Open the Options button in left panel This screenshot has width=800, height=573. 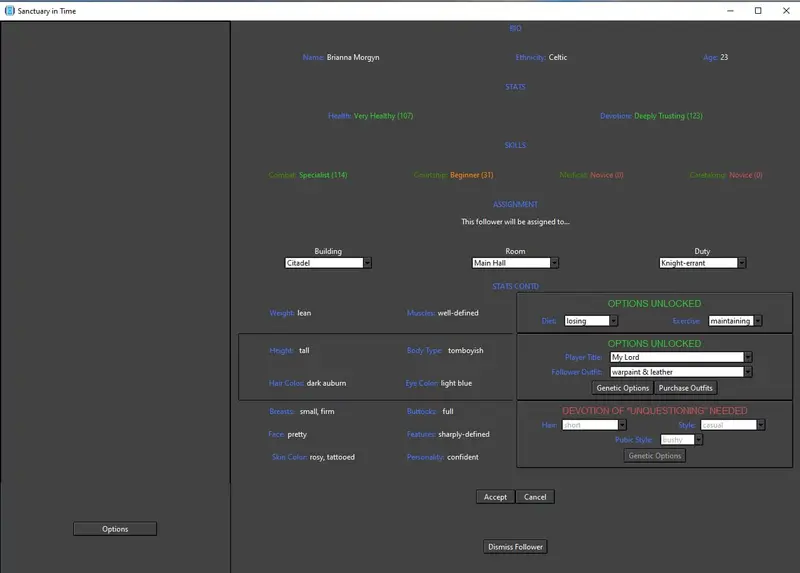click(115, 529)
